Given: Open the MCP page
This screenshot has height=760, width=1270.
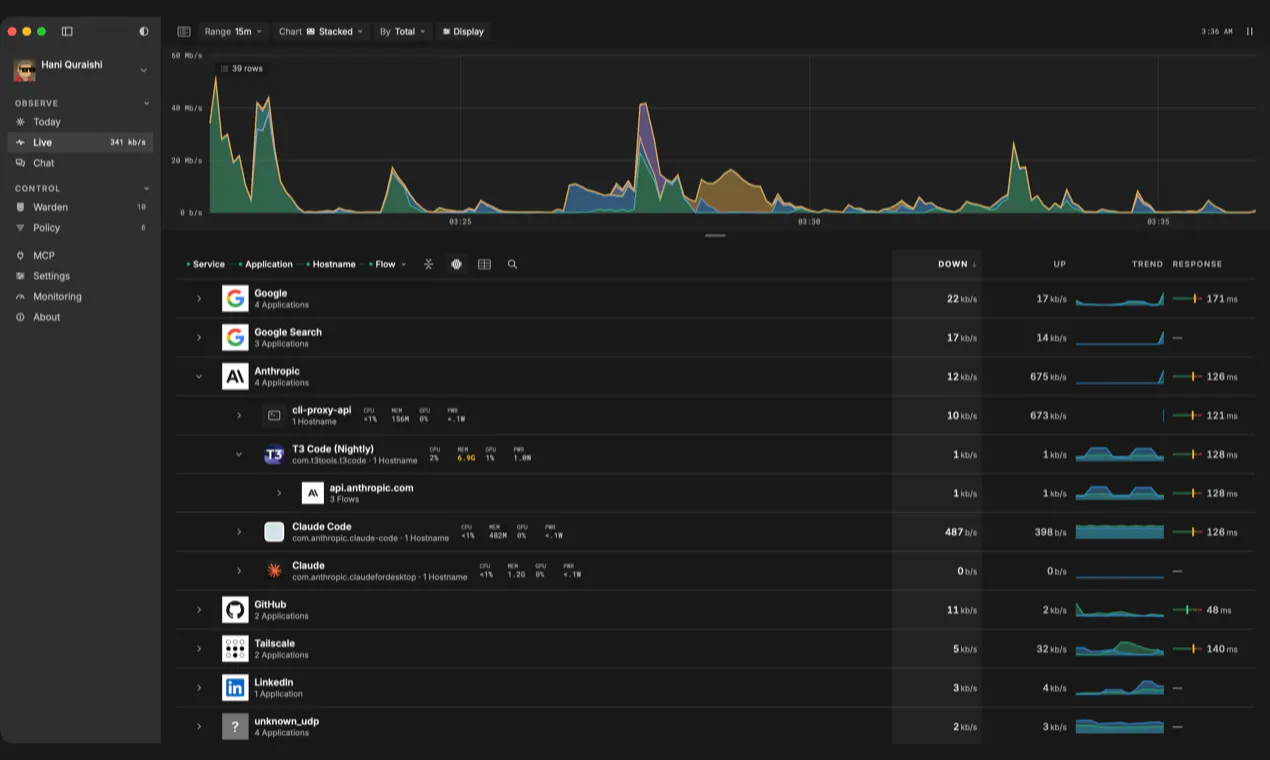Looking at the screenshot, I should 80,255.
